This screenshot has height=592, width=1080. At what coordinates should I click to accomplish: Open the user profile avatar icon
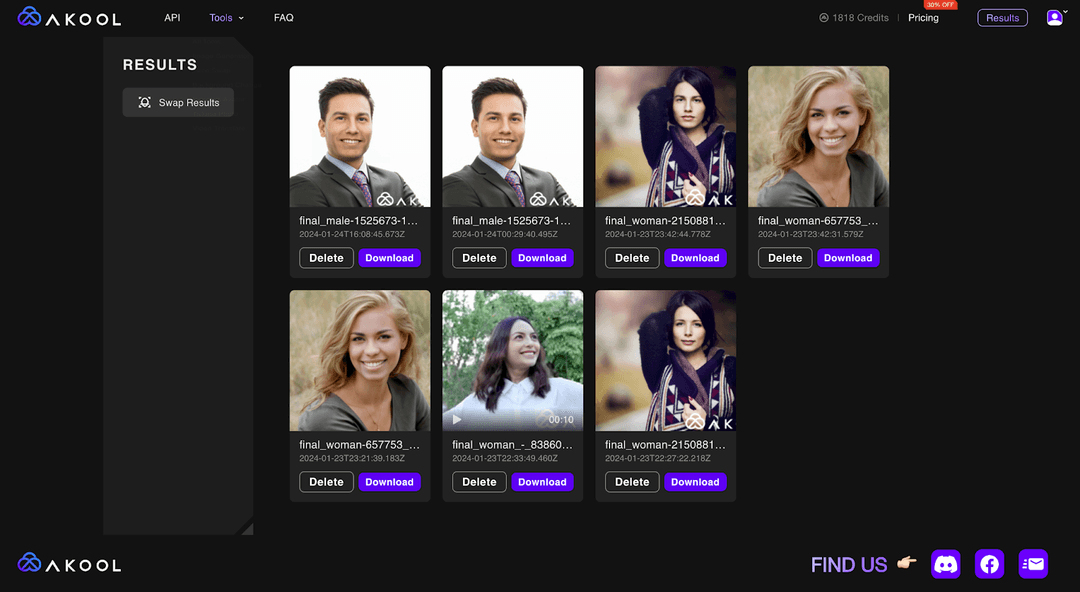coord(1055,18)
